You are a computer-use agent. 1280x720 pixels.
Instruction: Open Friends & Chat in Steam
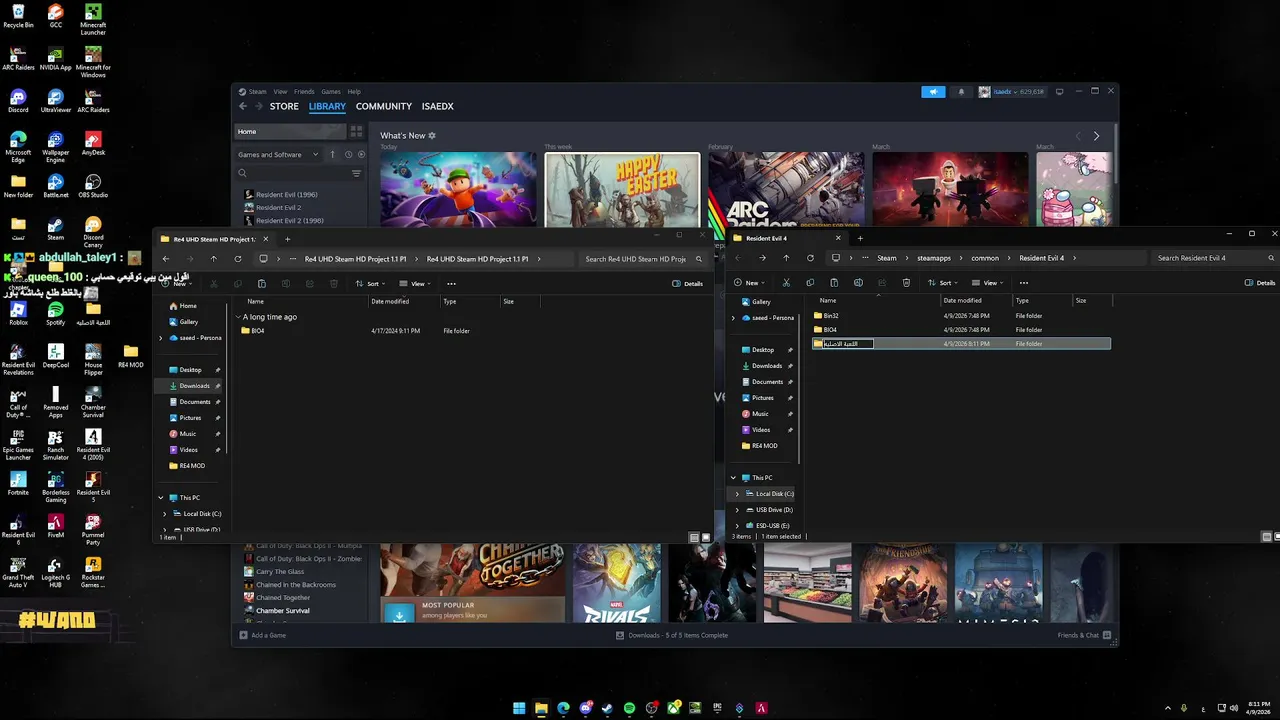[x=1083, y=636]
